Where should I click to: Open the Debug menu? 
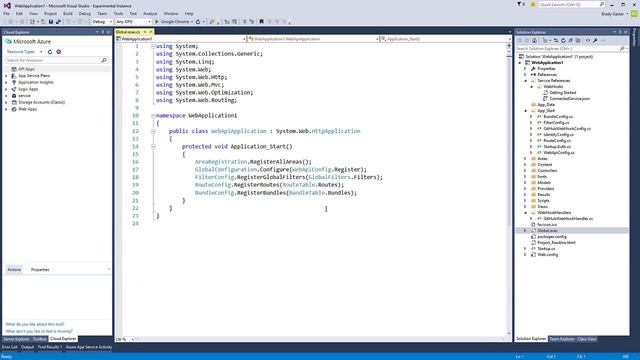tap(85, 13)
